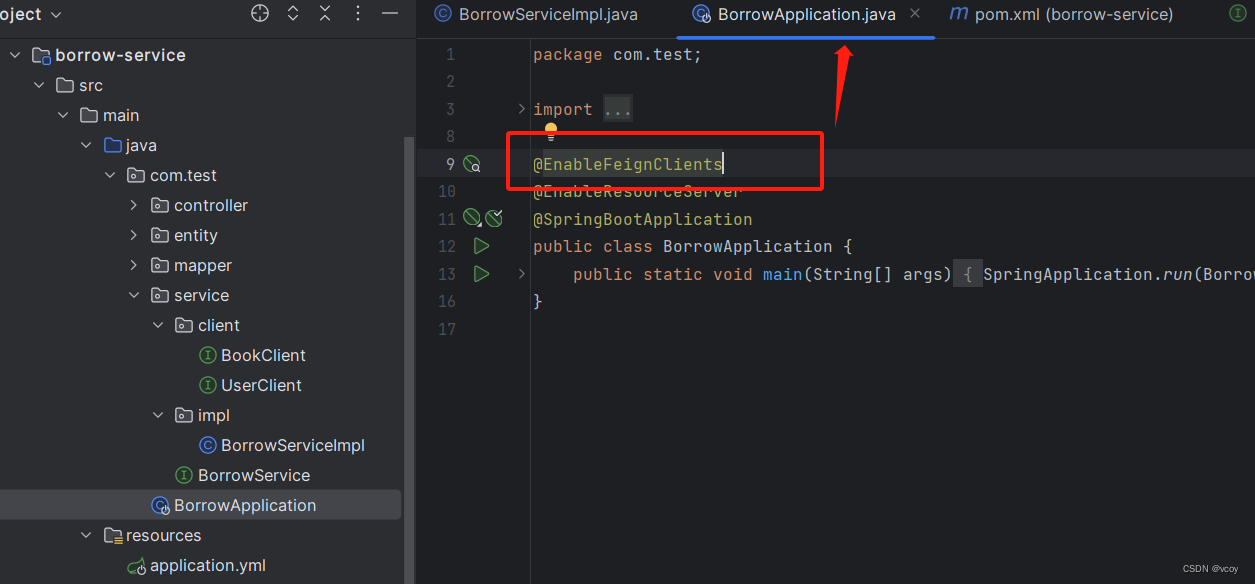Click the BorrowService interface icon

184,475
